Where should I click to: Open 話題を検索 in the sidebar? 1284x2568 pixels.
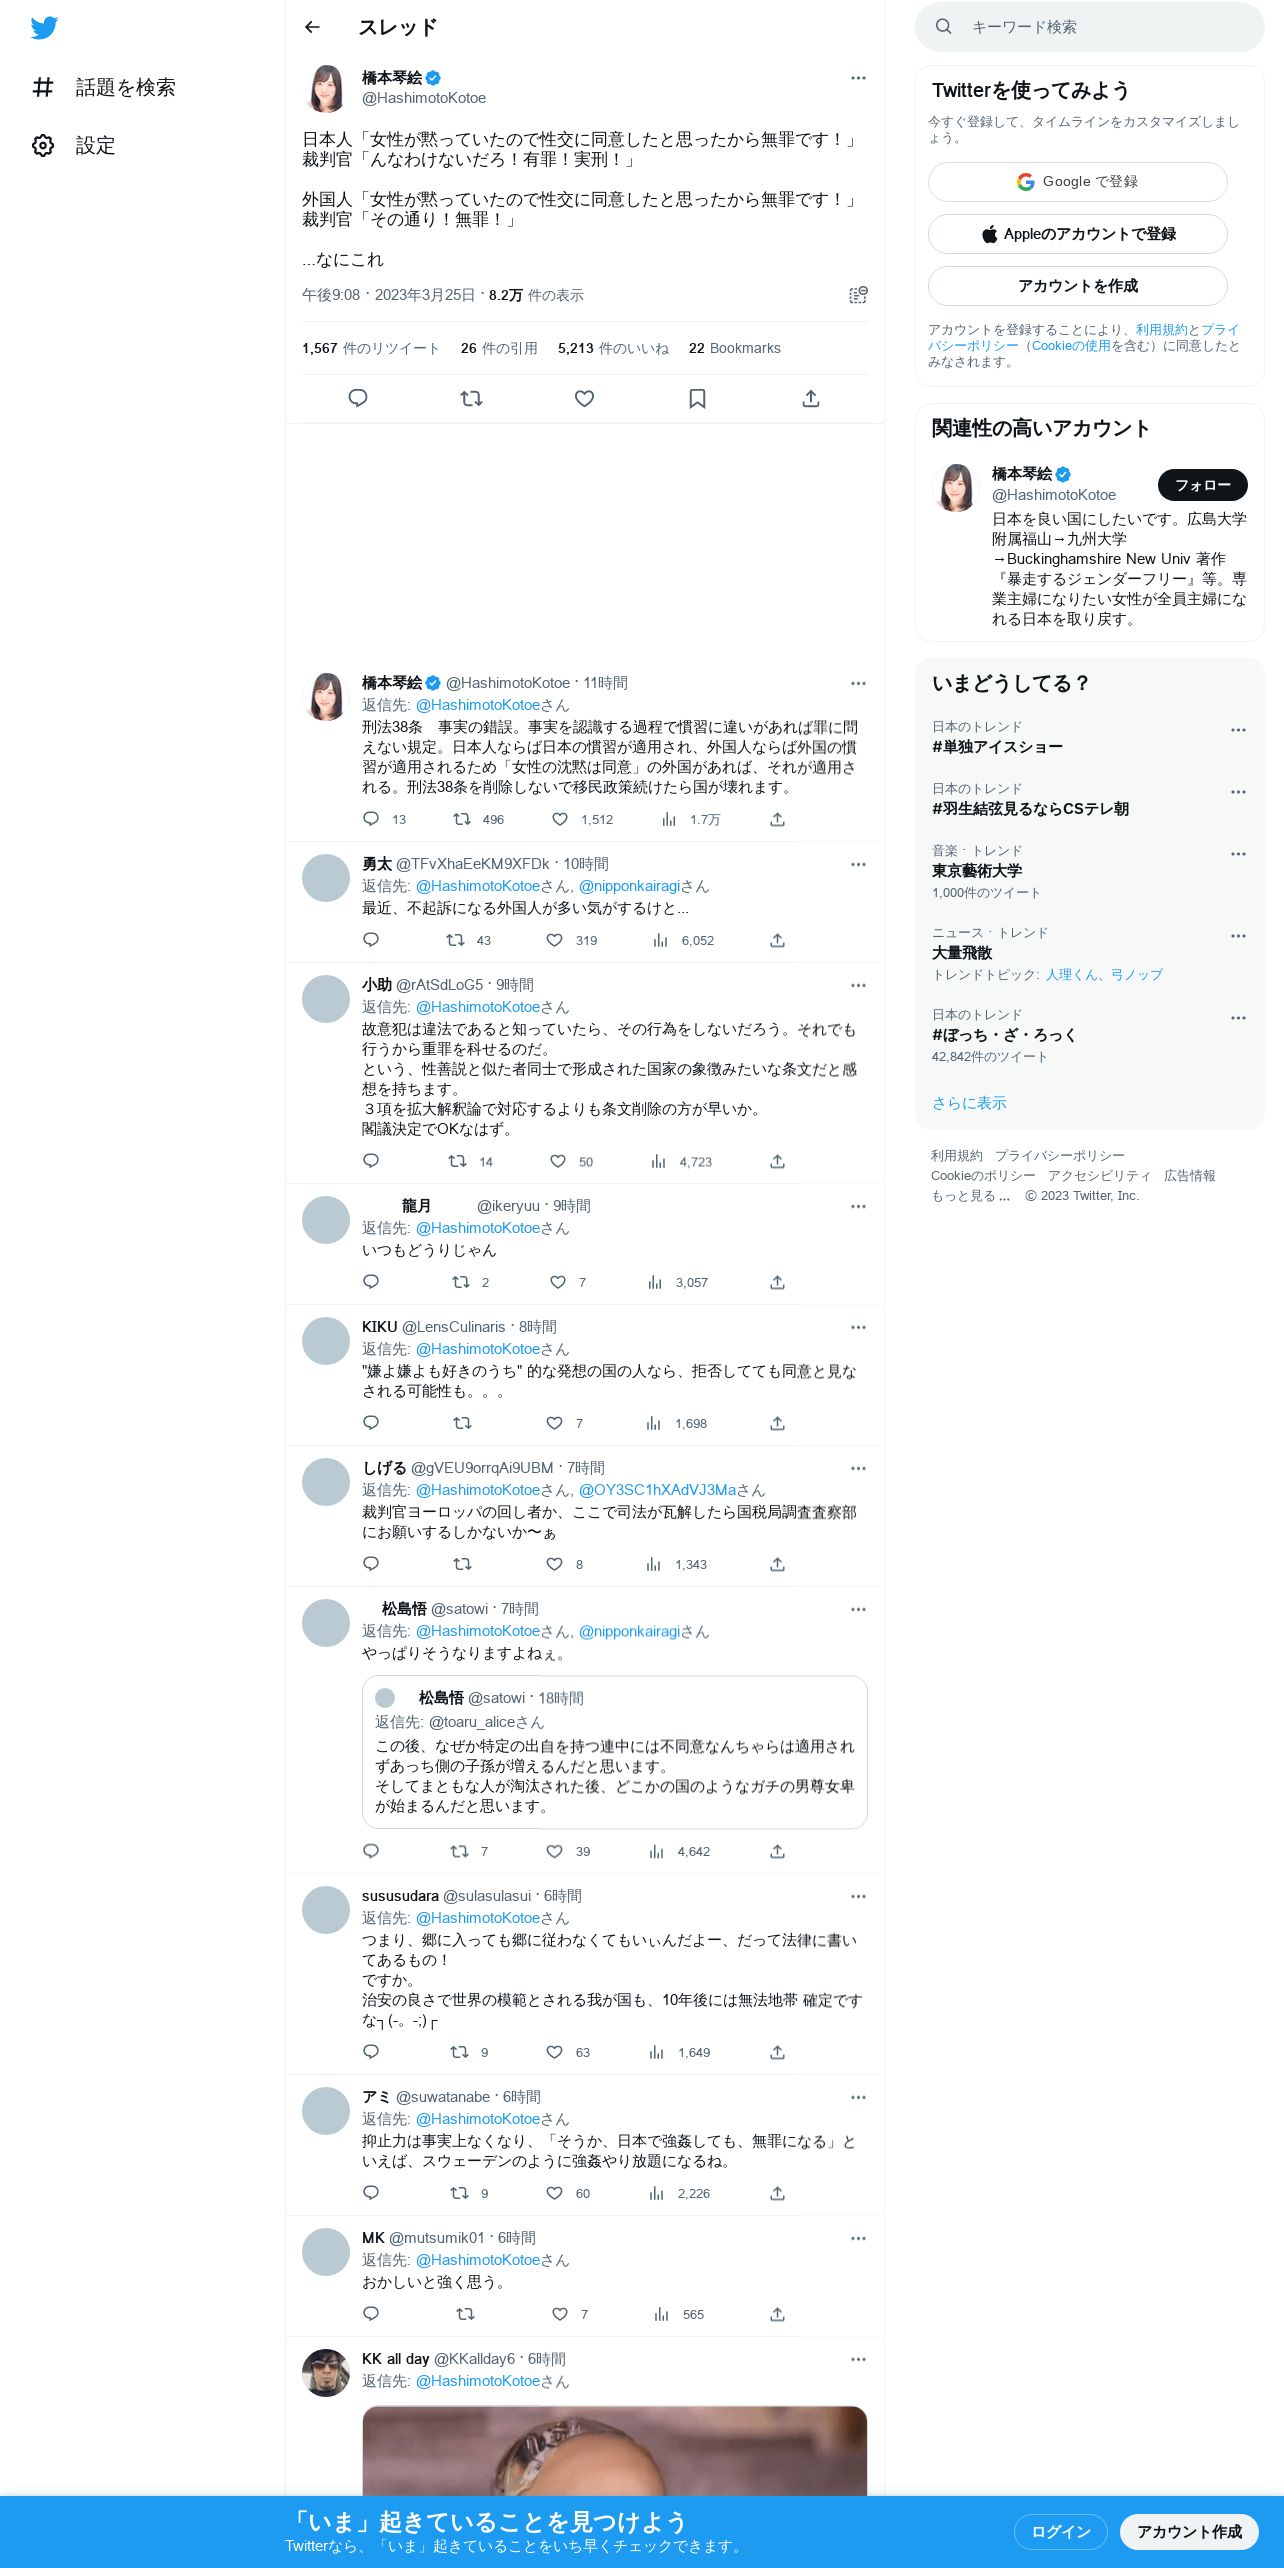pyautogui.click(x=104, y=87)
